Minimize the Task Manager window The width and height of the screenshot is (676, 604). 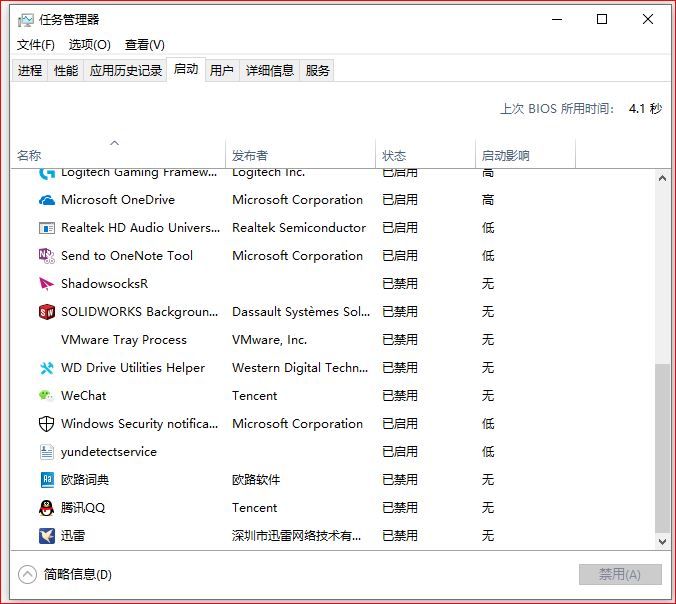(557, 19)
